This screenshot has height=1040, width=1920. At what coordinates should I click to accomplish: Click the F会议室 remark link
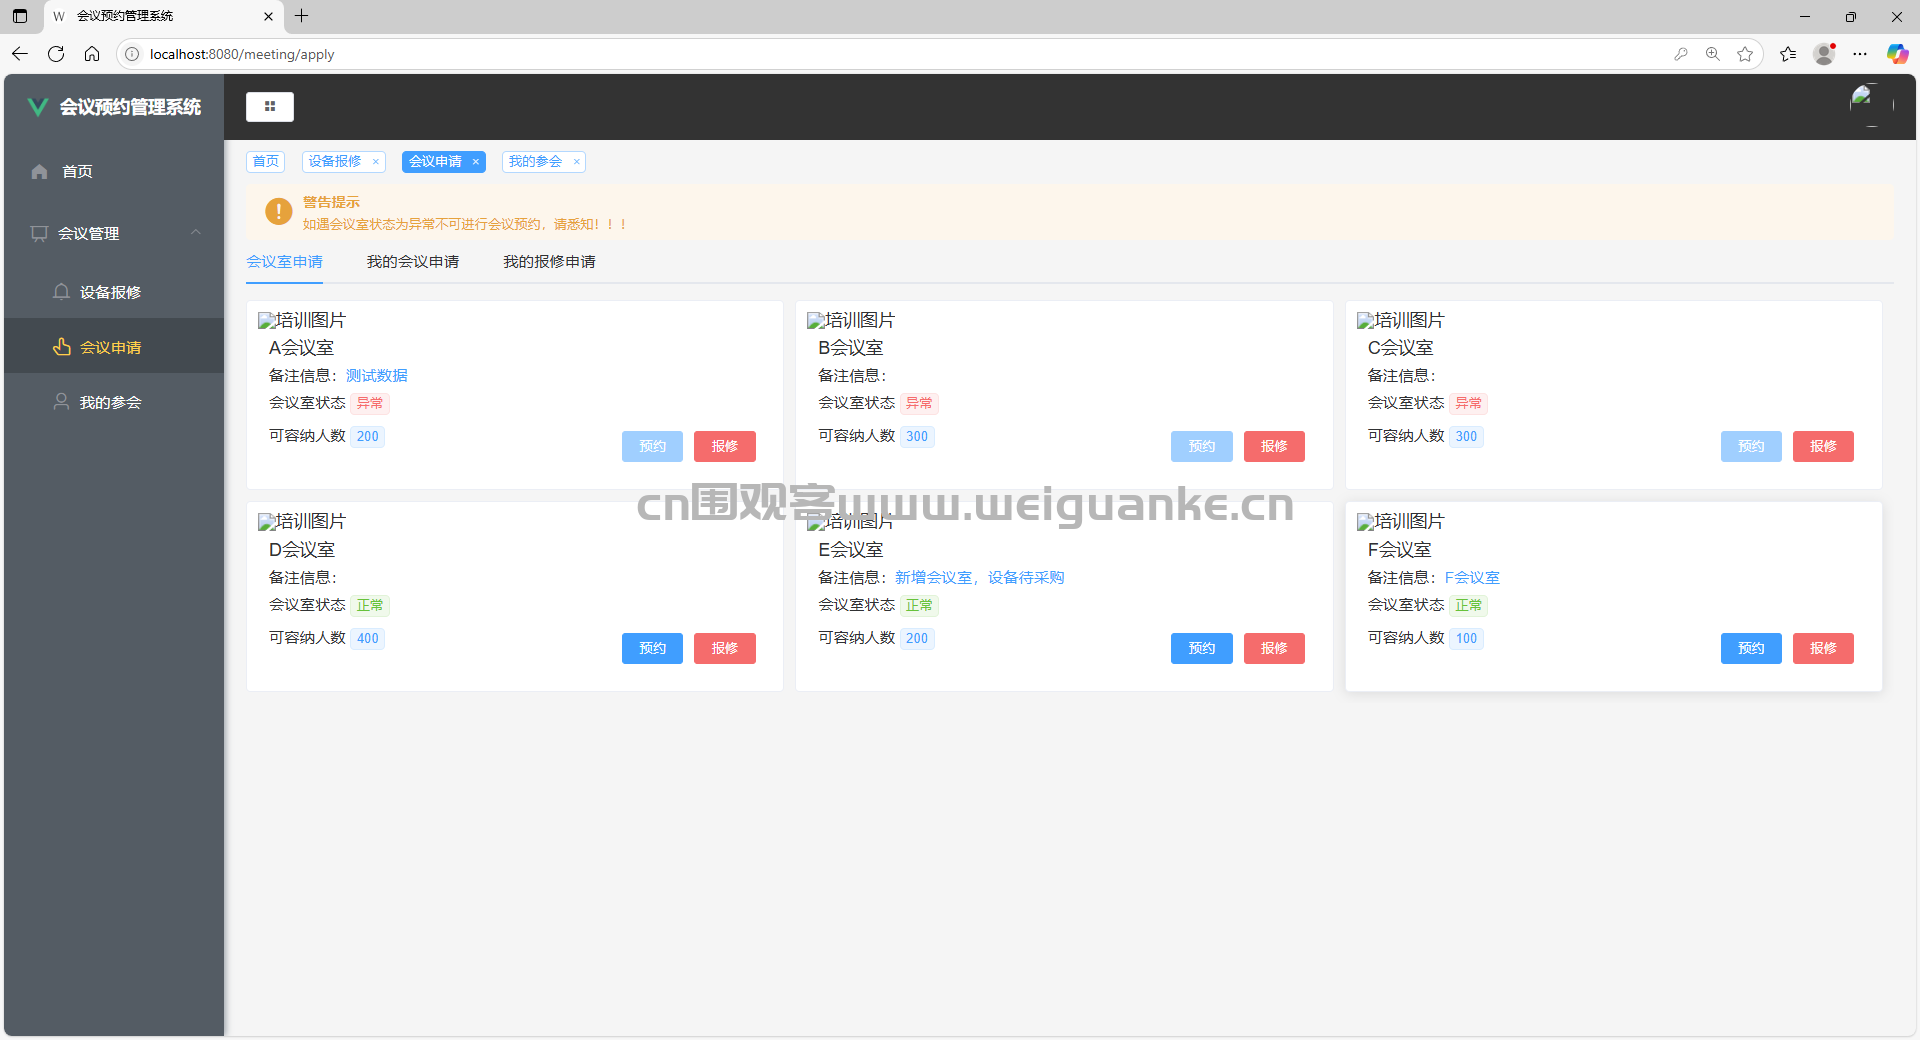(x=1472, y=577)
